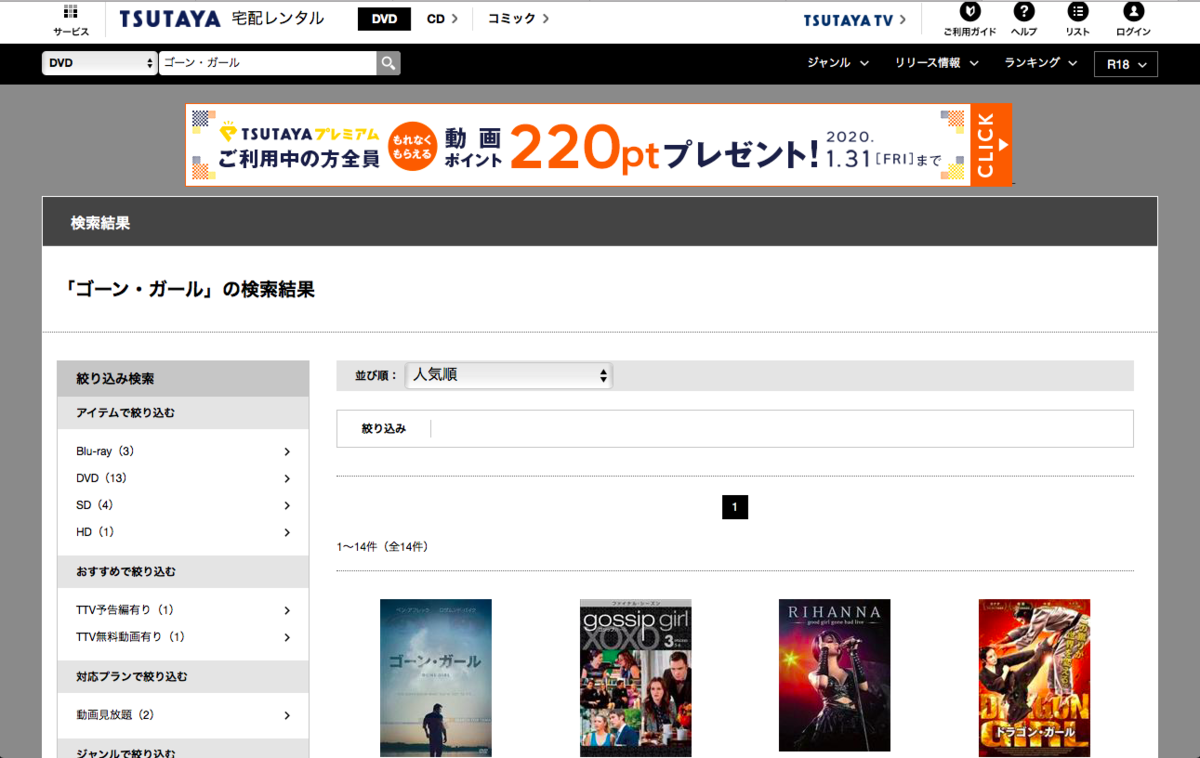Filter by HD（1）

coord(183,532)
